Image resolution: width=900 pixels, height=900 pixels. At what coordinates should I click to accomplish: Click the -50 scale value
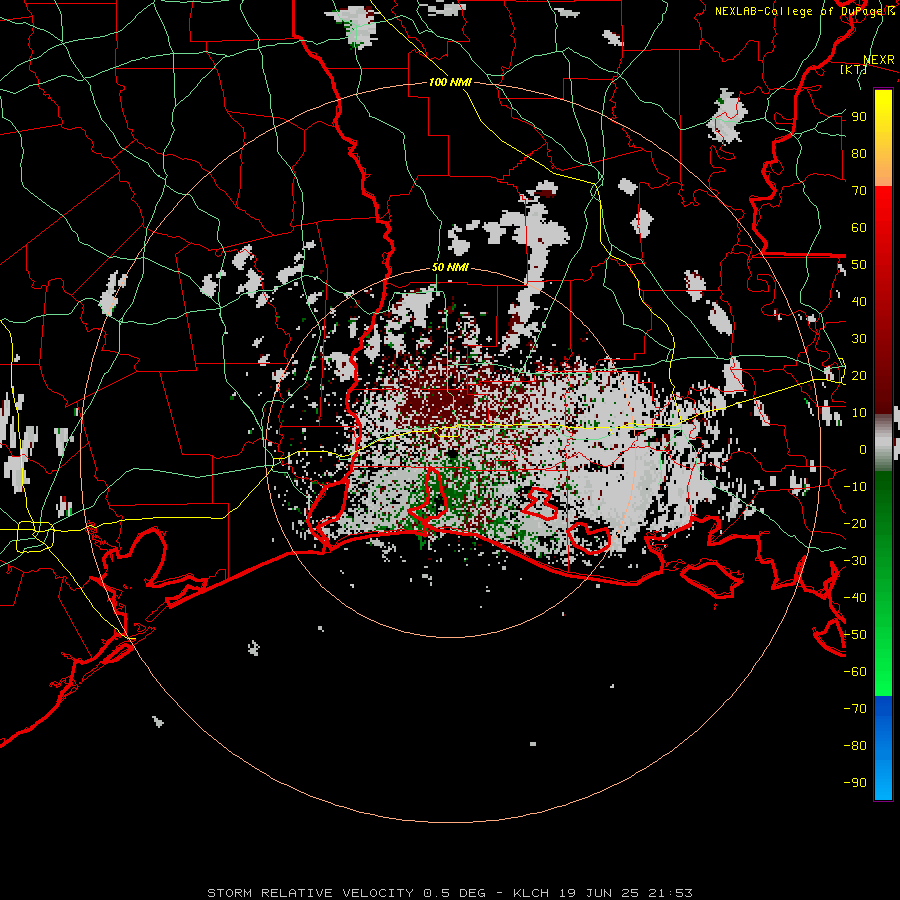855,635
